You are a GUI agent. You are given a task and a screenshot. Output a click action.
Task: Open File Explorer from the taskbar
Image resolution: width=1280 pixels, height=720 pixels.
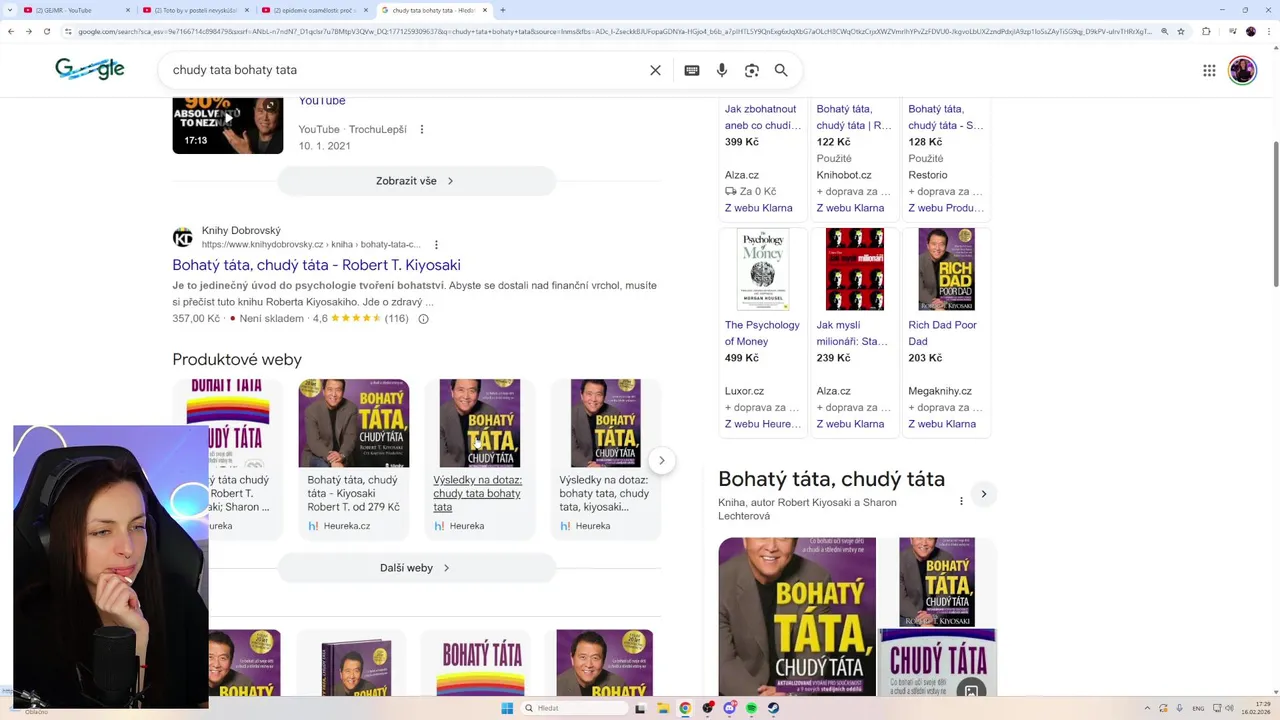point(663,708)
